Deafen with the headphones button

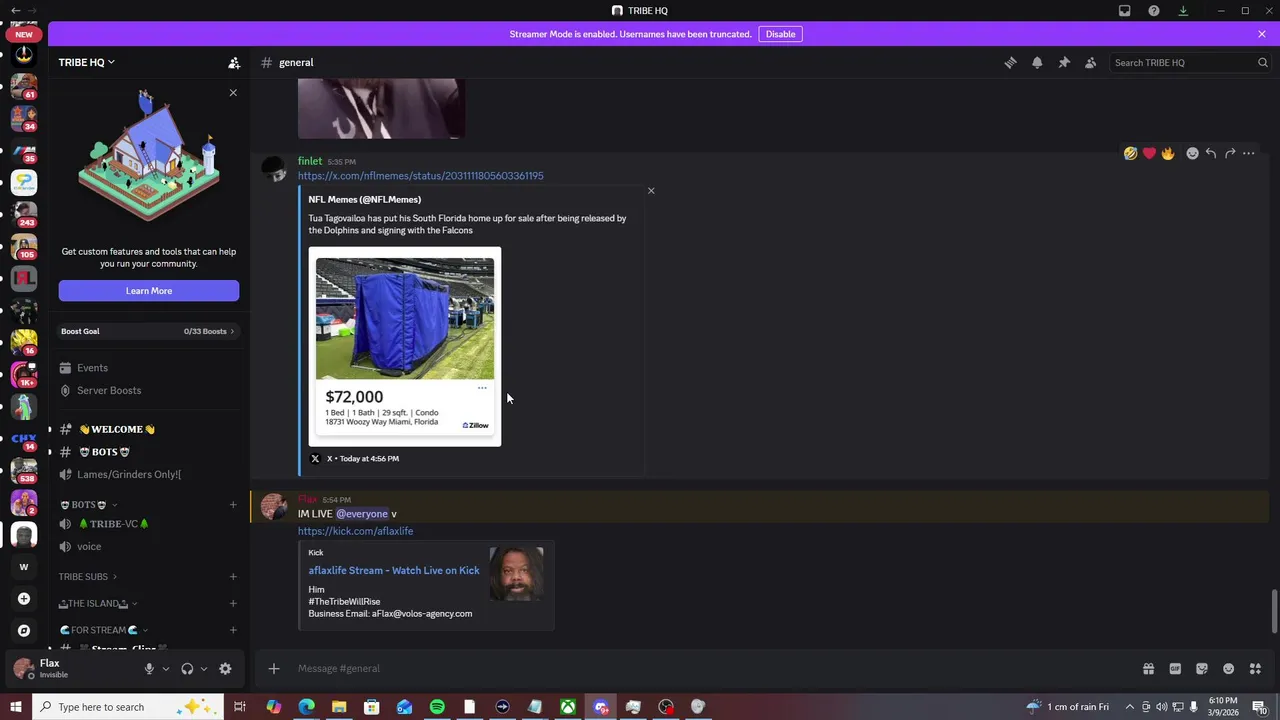pyautogui.click(x=187, y=669)
